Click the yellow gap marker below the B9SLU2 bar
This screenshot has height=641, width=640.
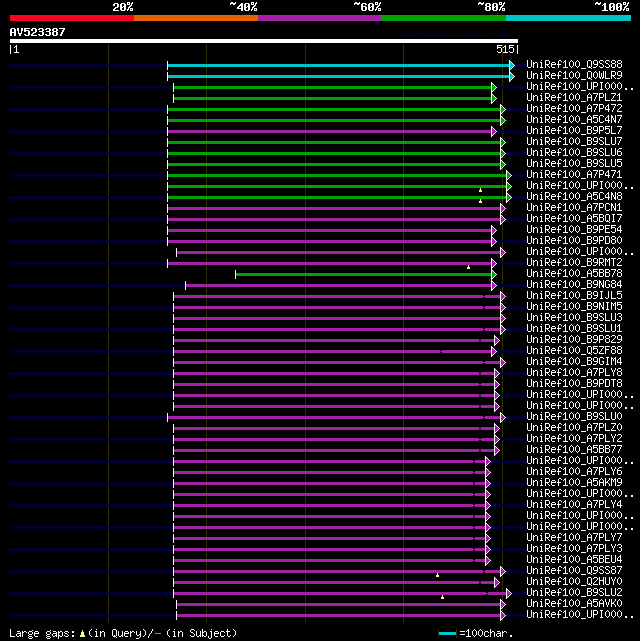442,597
